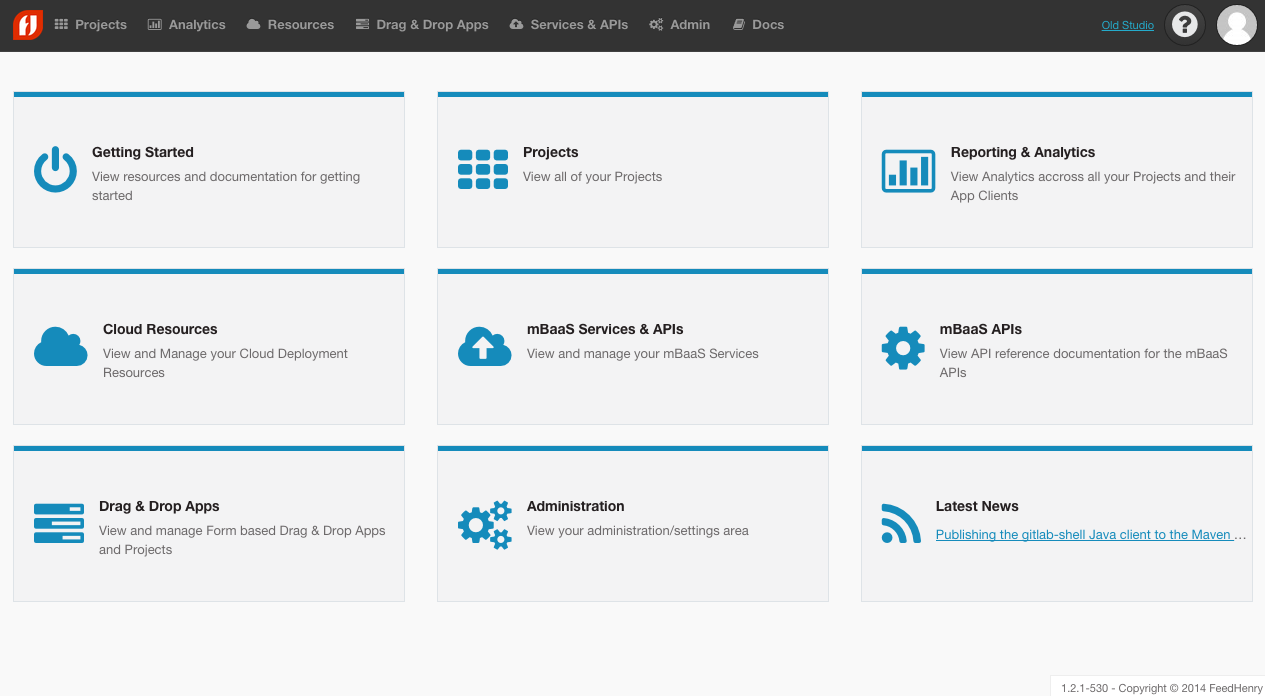Open Analytics in the top navigation
This screenshot has height=696, width=1265.
point(187,24)
